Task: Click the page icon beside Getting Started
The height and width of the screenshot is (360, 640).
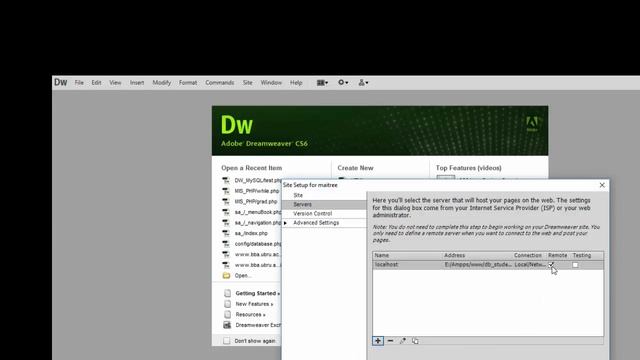Action: click(x=227, y=293)
